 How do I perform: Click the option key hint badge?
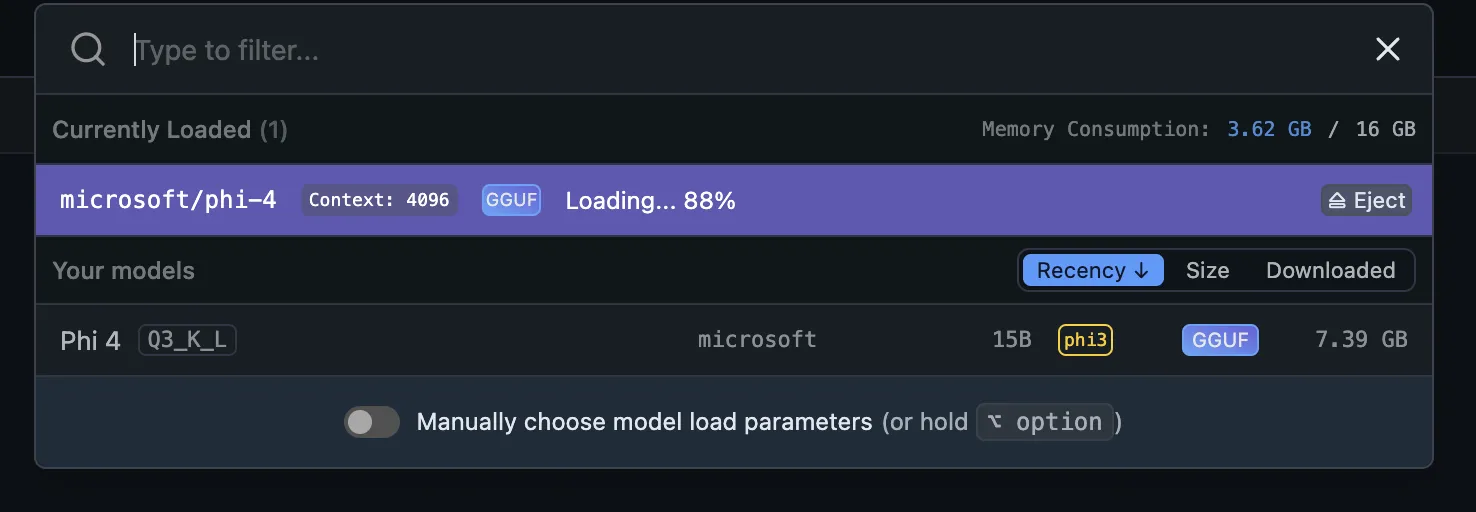[1044, 422]
